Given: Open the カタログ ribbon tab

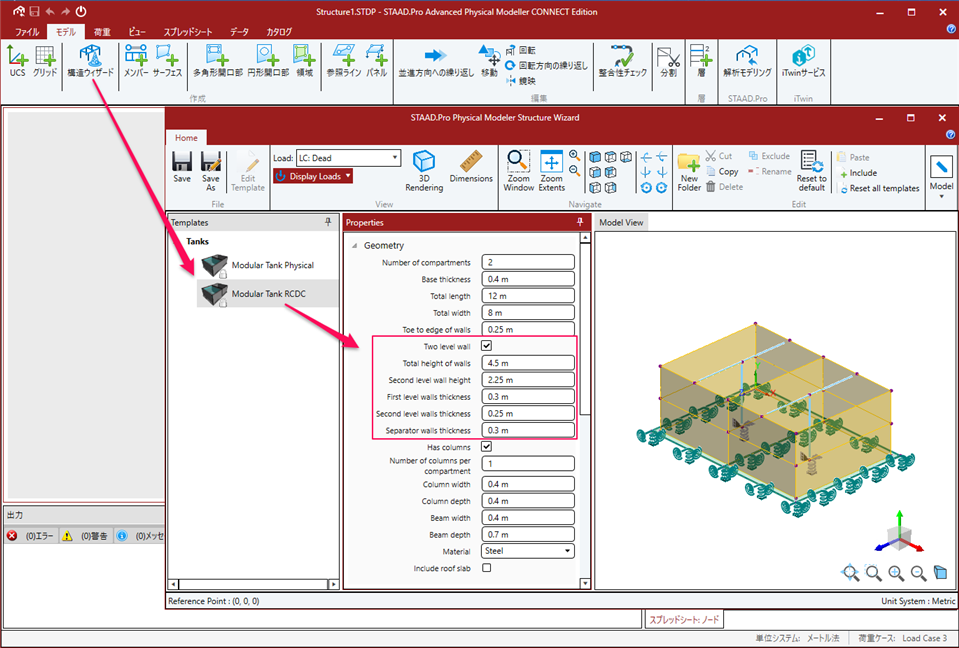Looking at the screenshot, I should coord(279,32).
